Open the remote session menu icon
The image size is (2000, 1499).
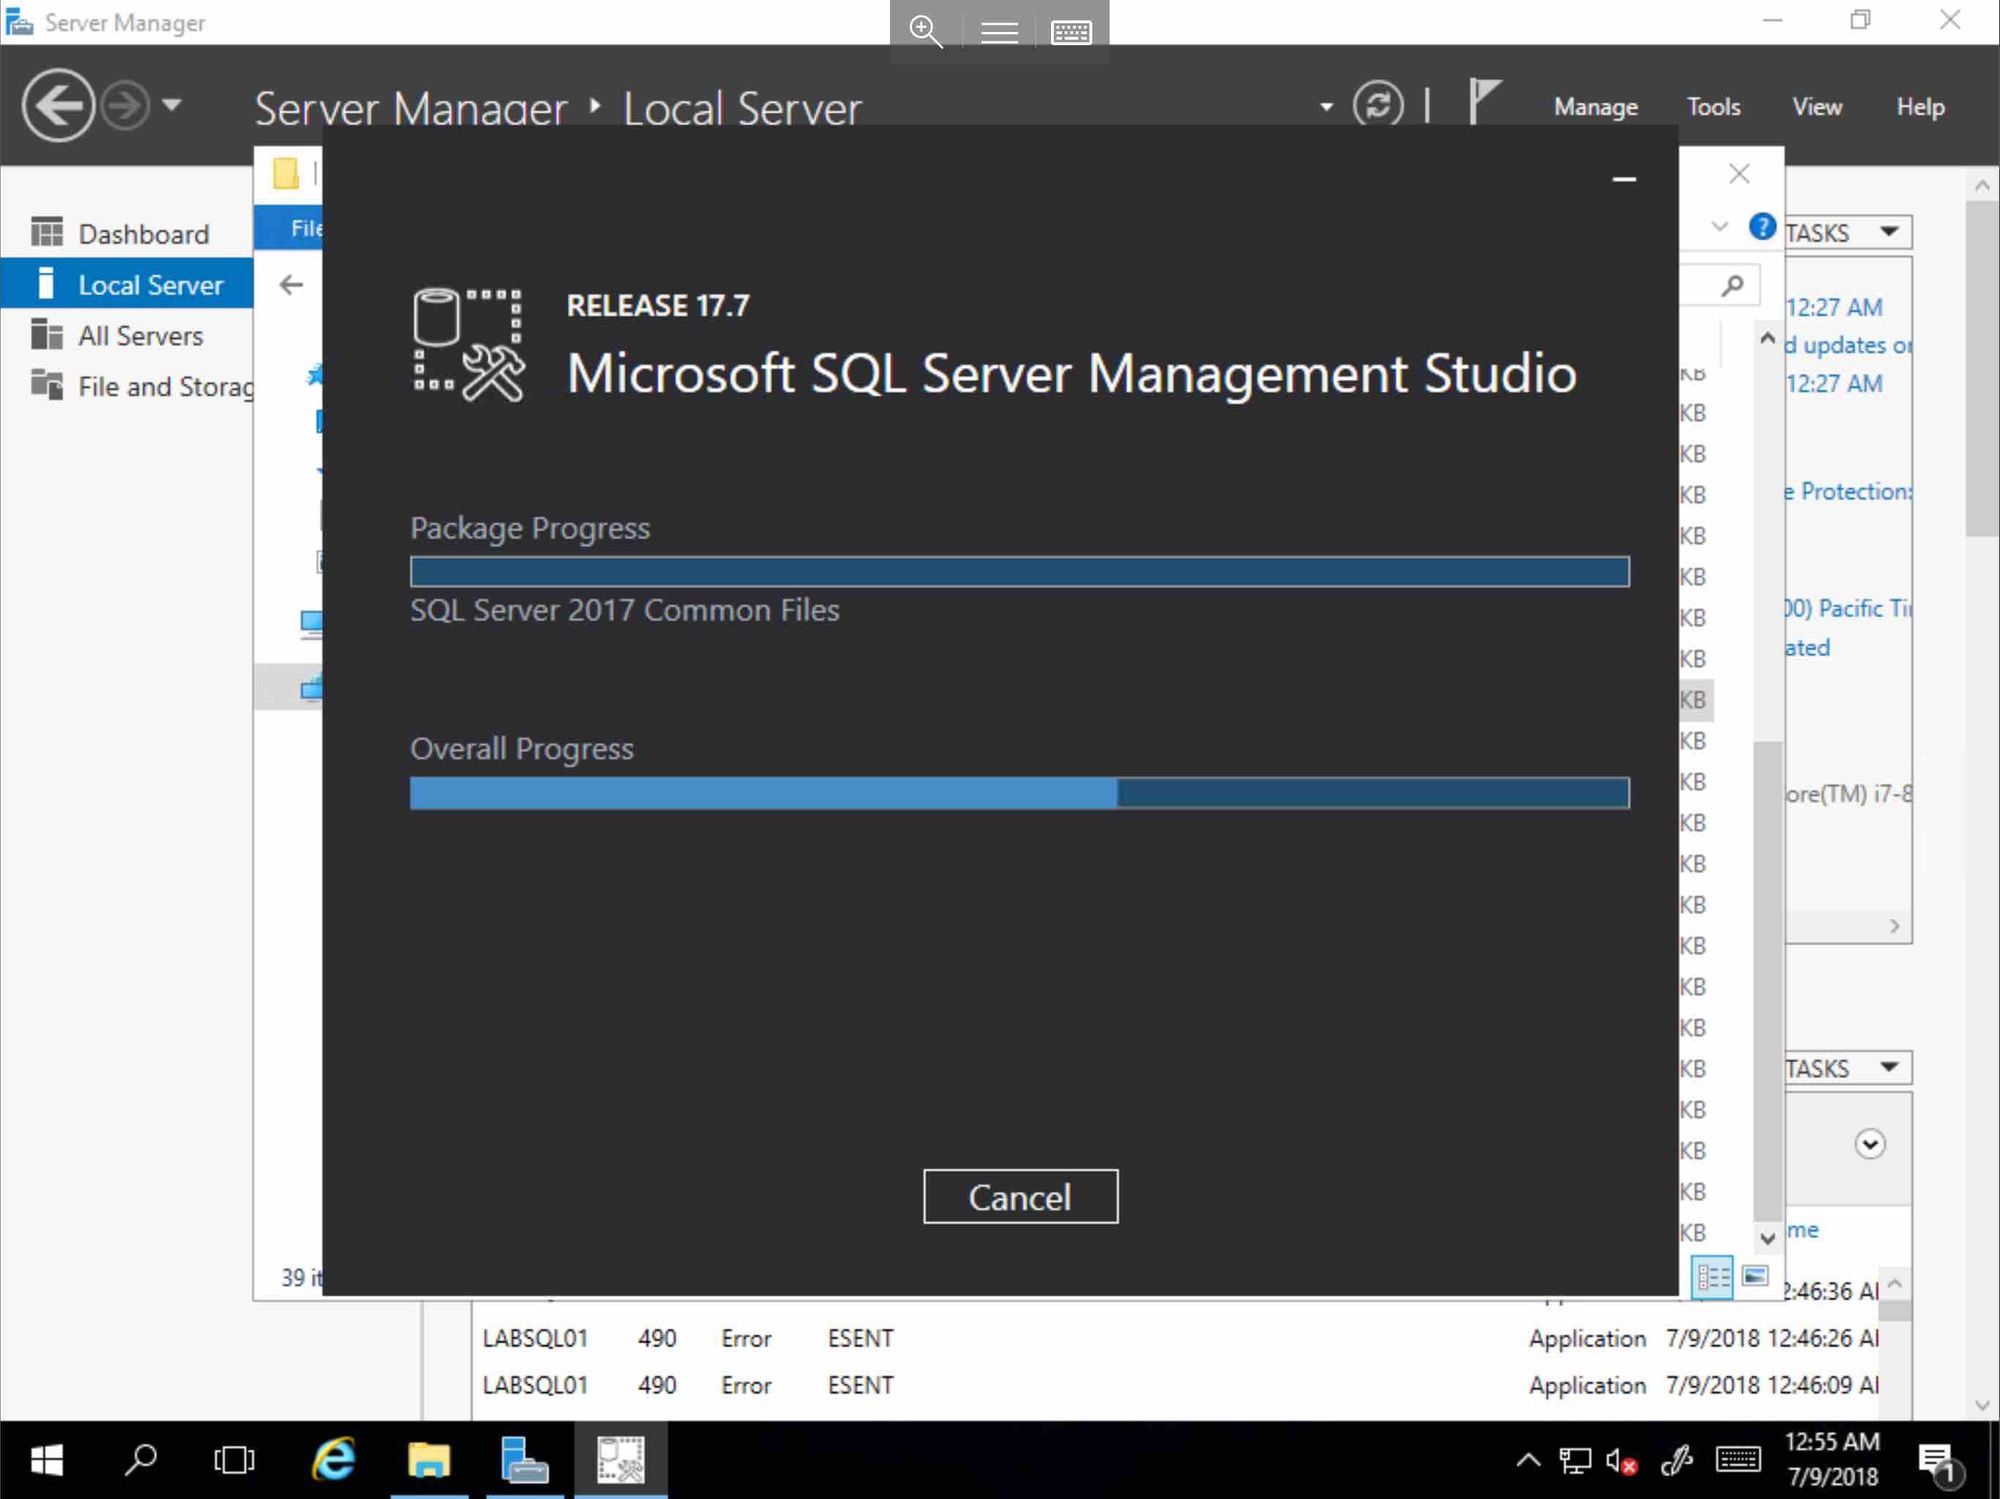click(999, 33)
